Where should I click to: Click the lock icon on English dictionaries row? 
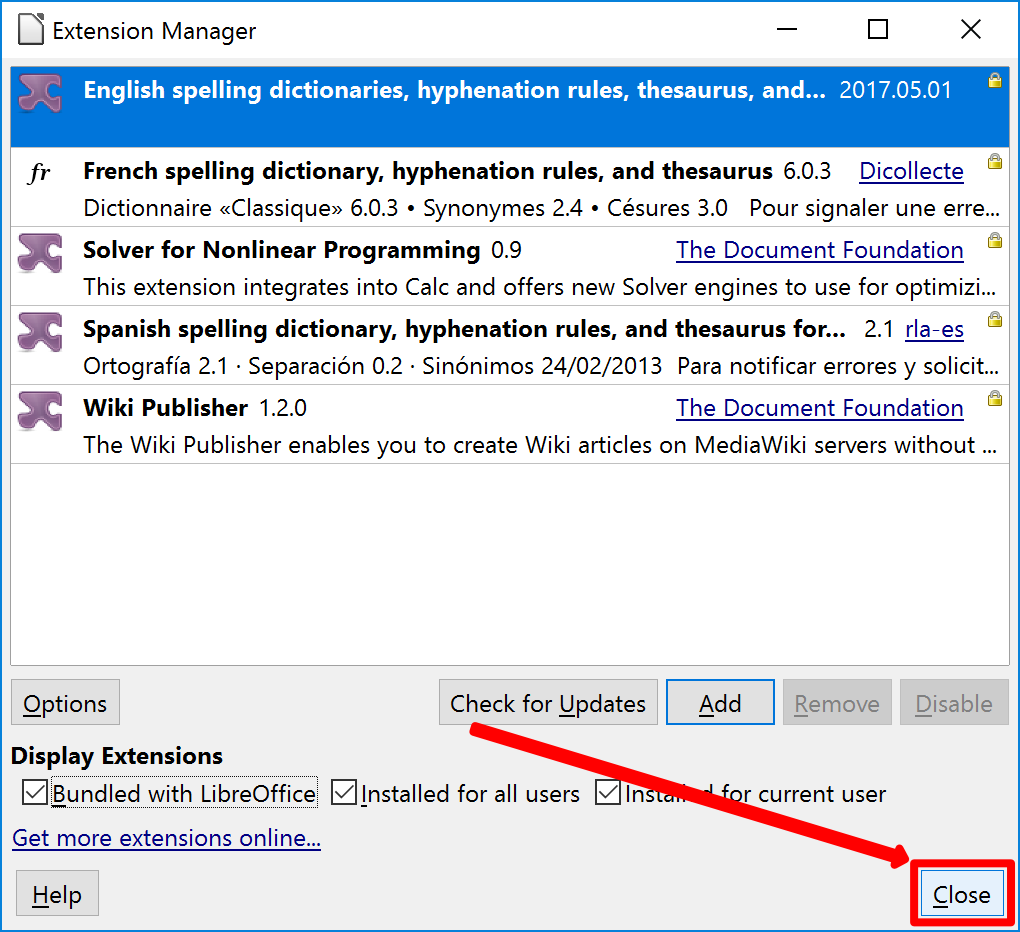click(995, 80)
